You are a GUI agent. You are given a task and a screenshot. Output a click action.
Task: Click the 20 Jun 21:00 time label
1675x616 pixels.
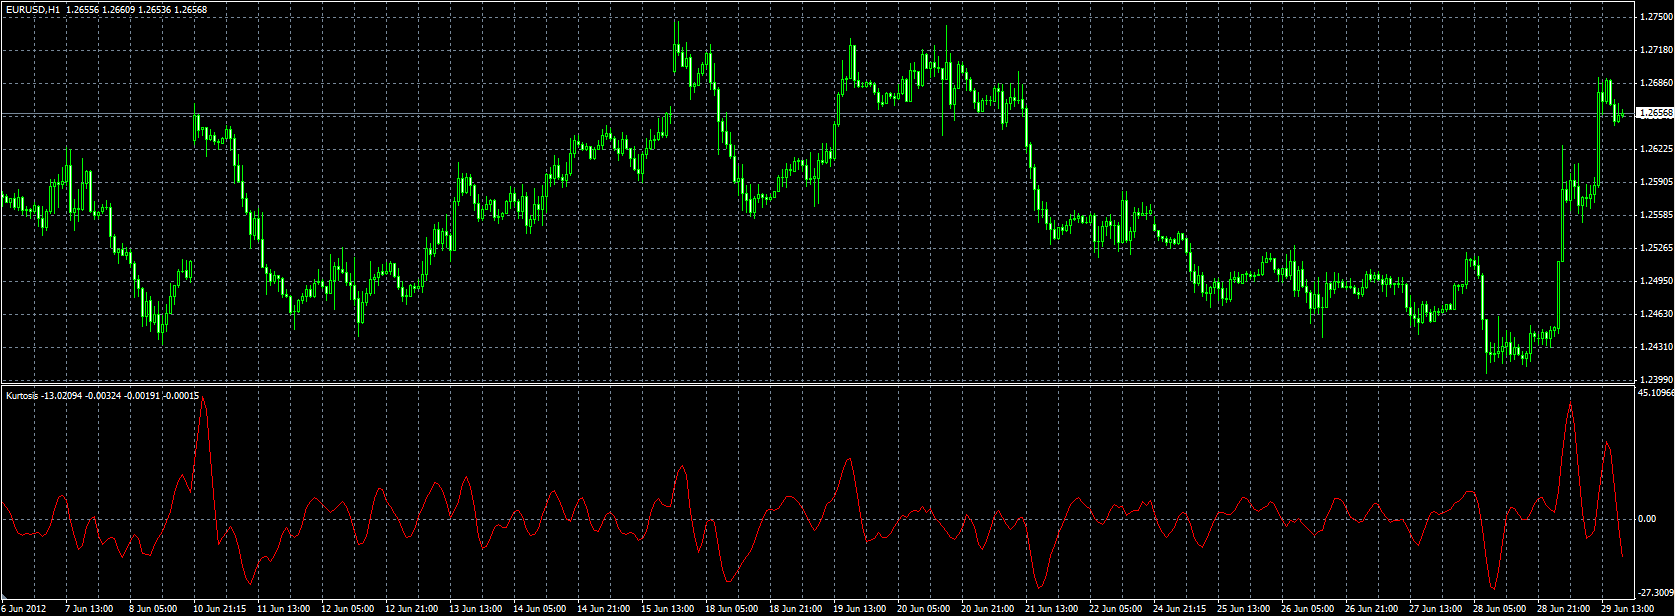pos(987,608)
